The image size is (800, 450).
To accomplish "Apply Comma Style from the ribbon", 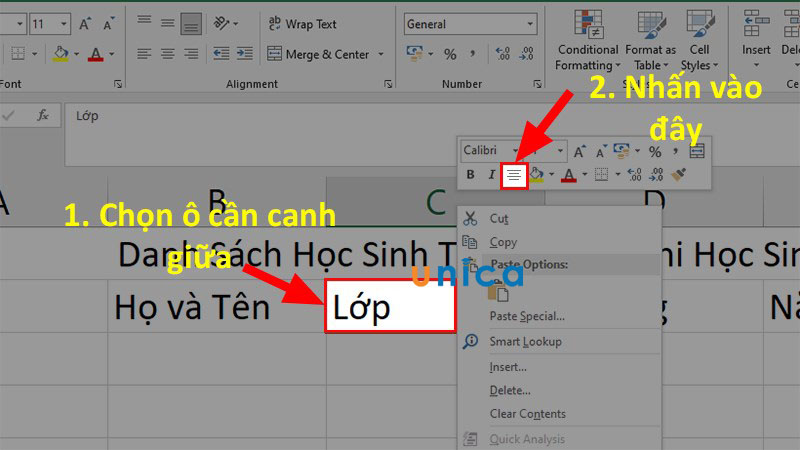I will click(472, 54).
